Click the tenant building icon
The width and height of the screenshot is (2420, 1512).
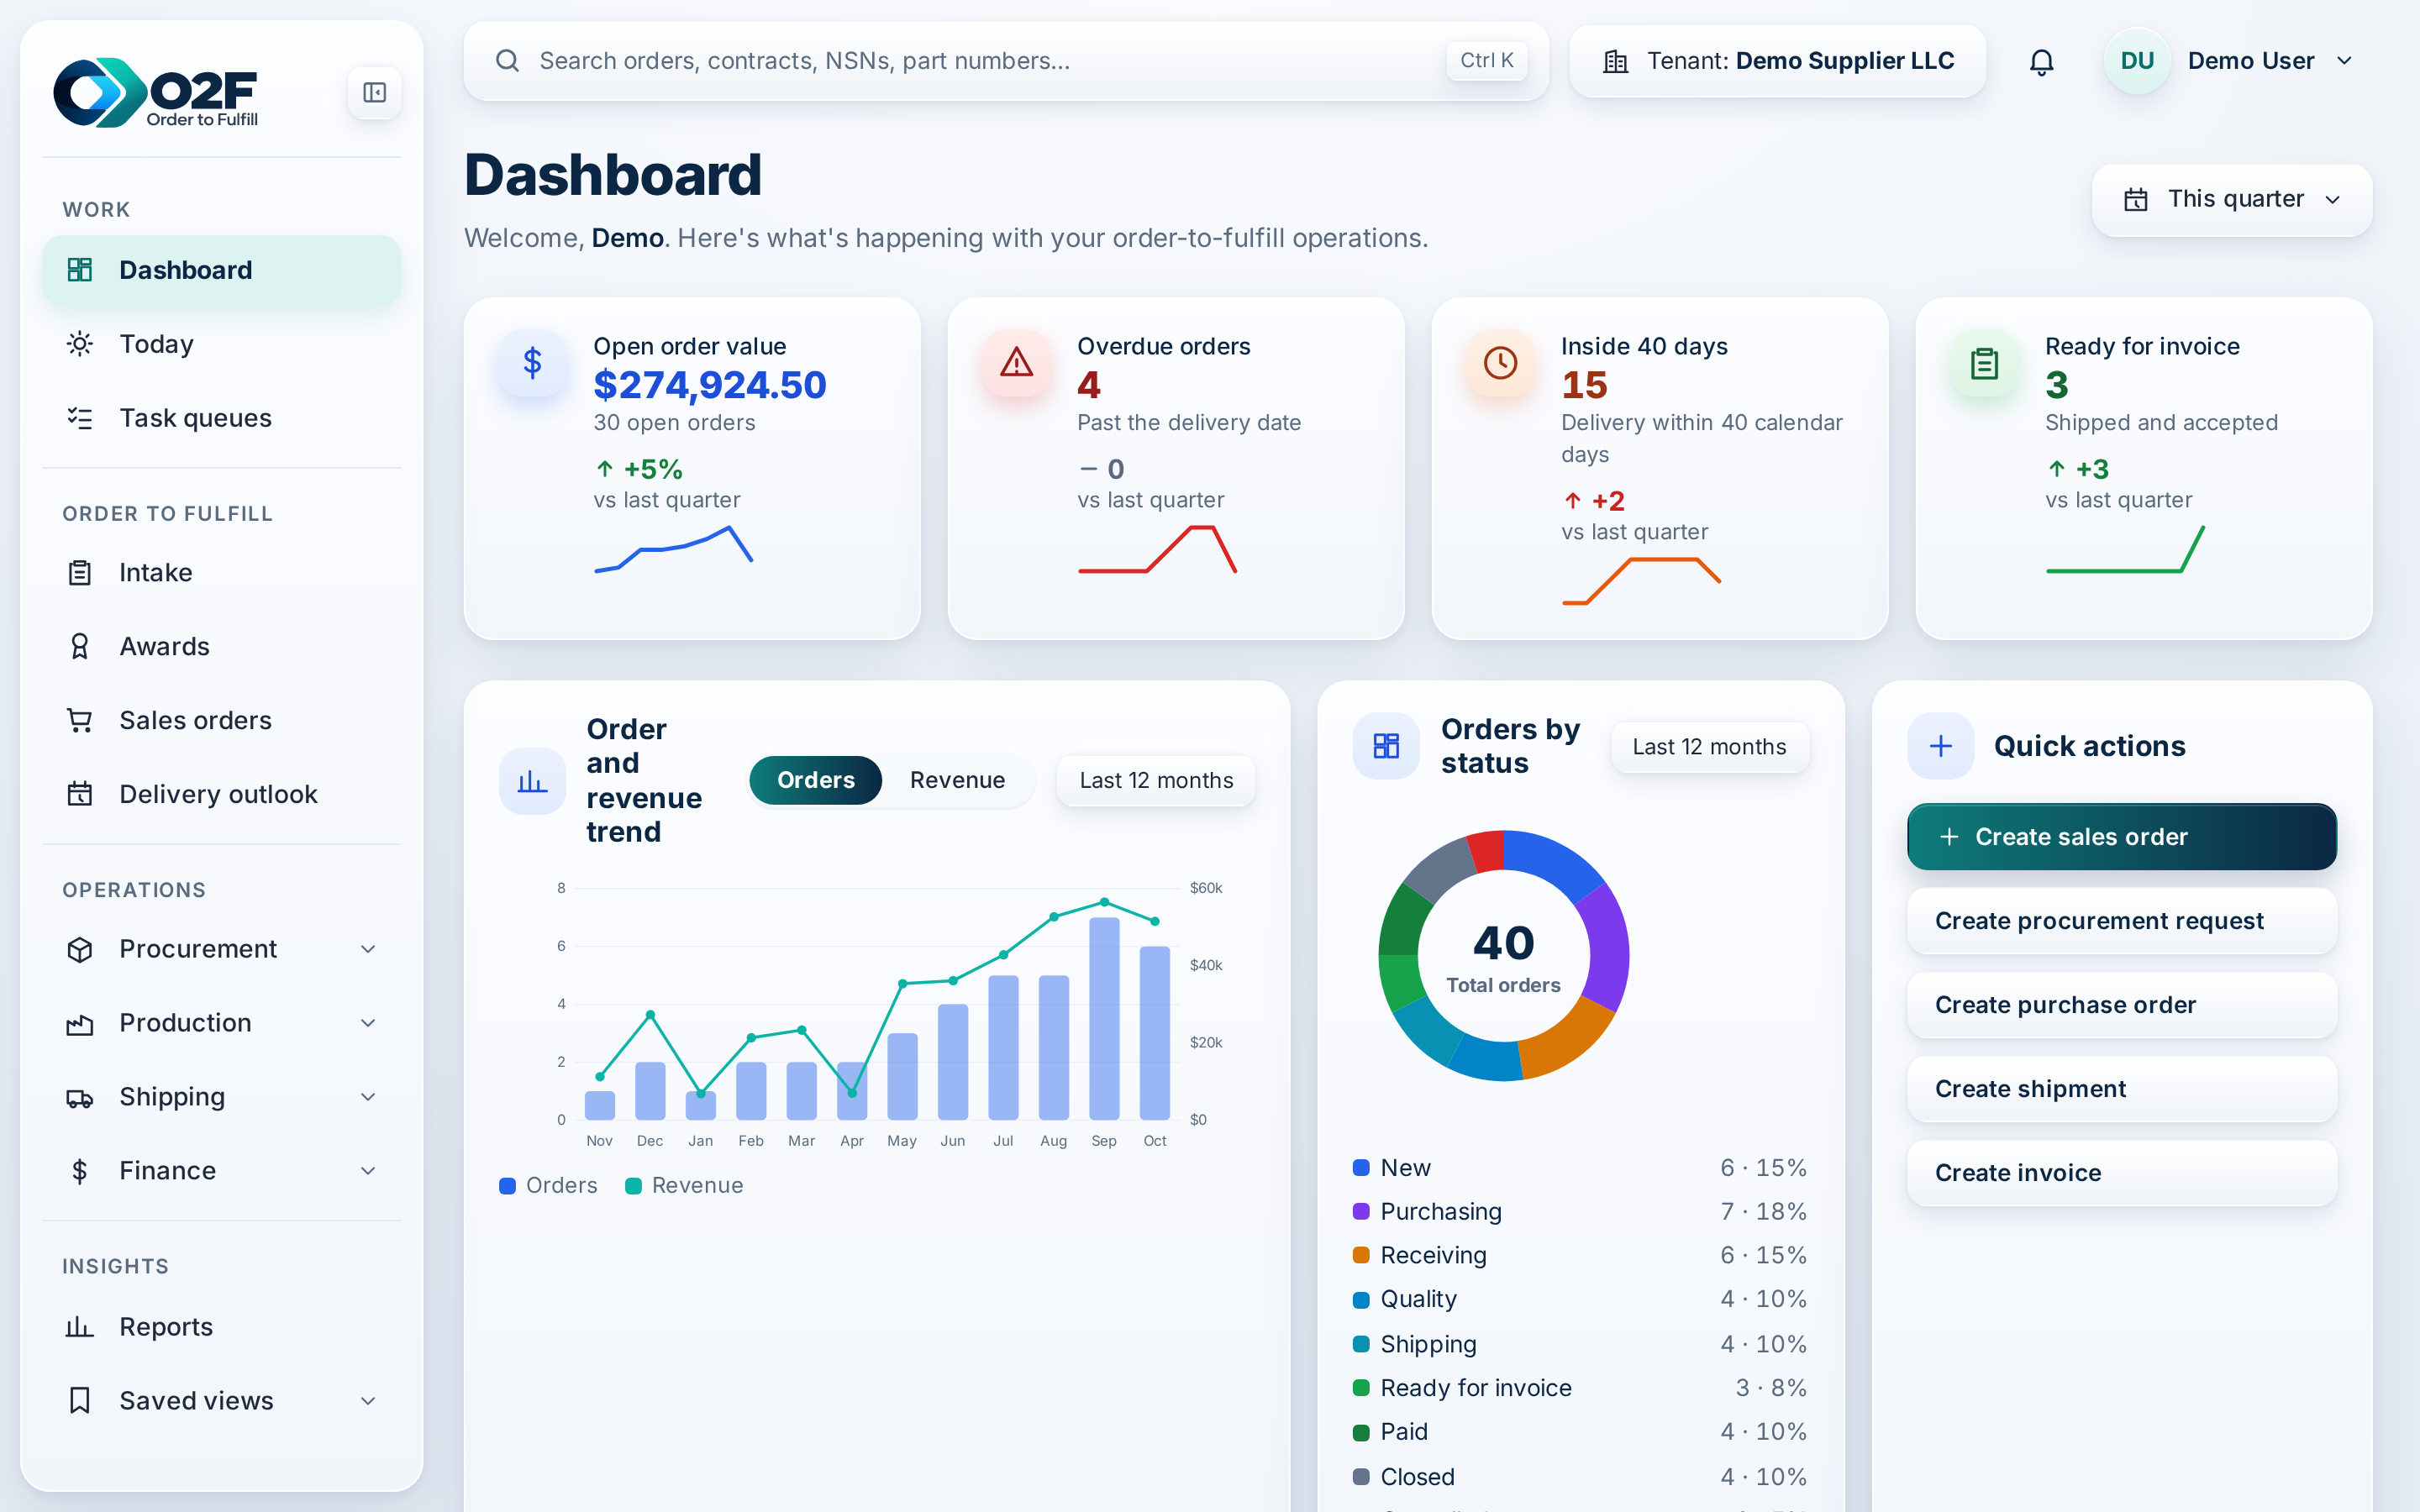click(x=1615, y=62)
